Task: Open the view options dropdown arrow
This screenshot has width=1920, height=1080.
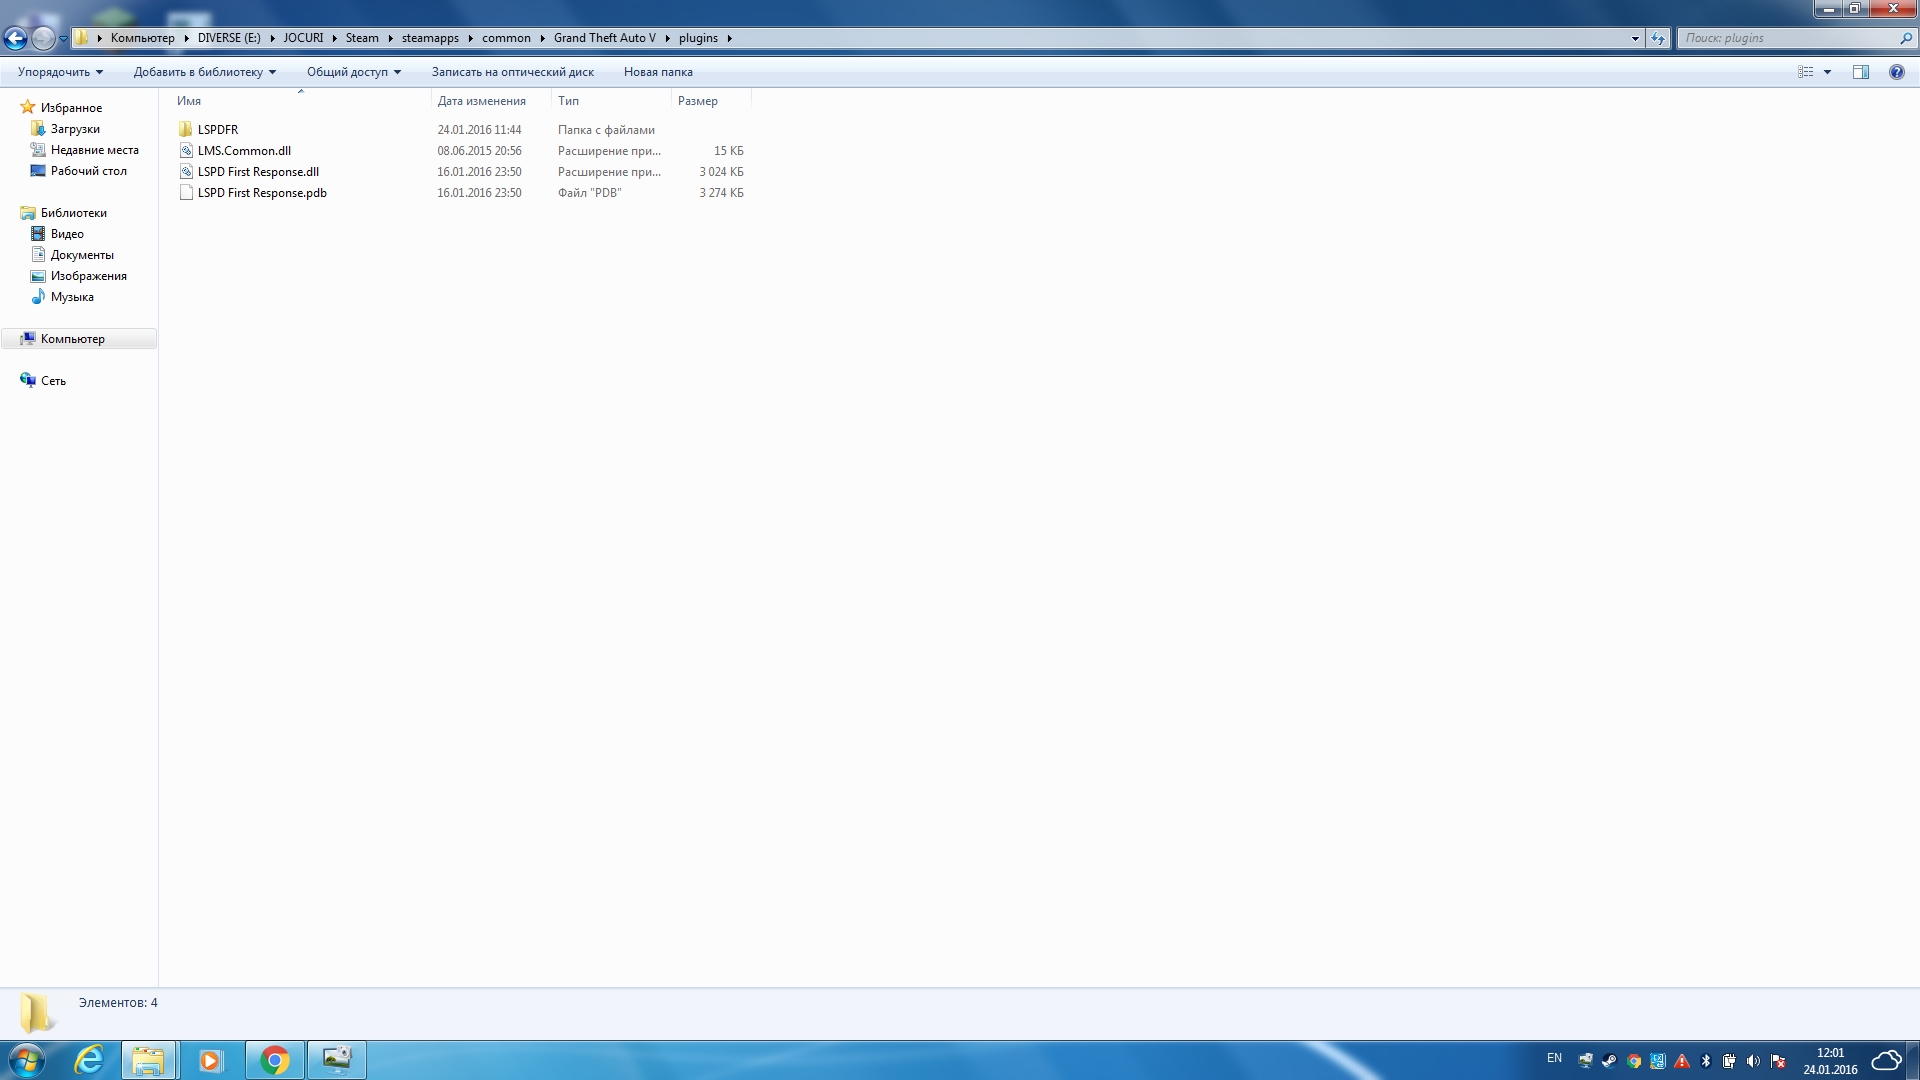Action: (x=1827, y=72)
